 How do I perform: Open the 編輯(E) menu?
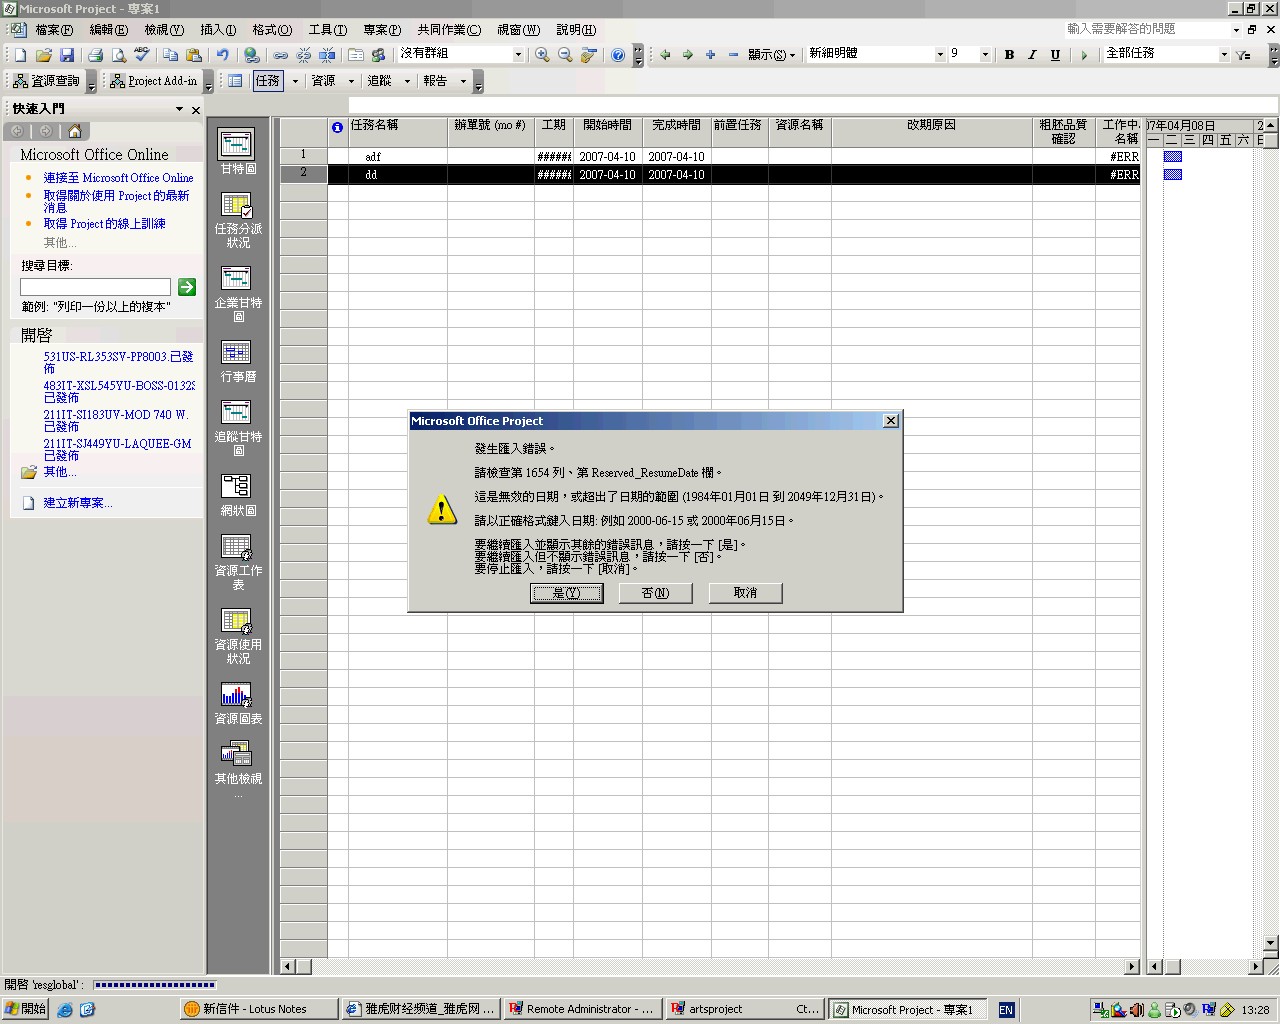109,30
